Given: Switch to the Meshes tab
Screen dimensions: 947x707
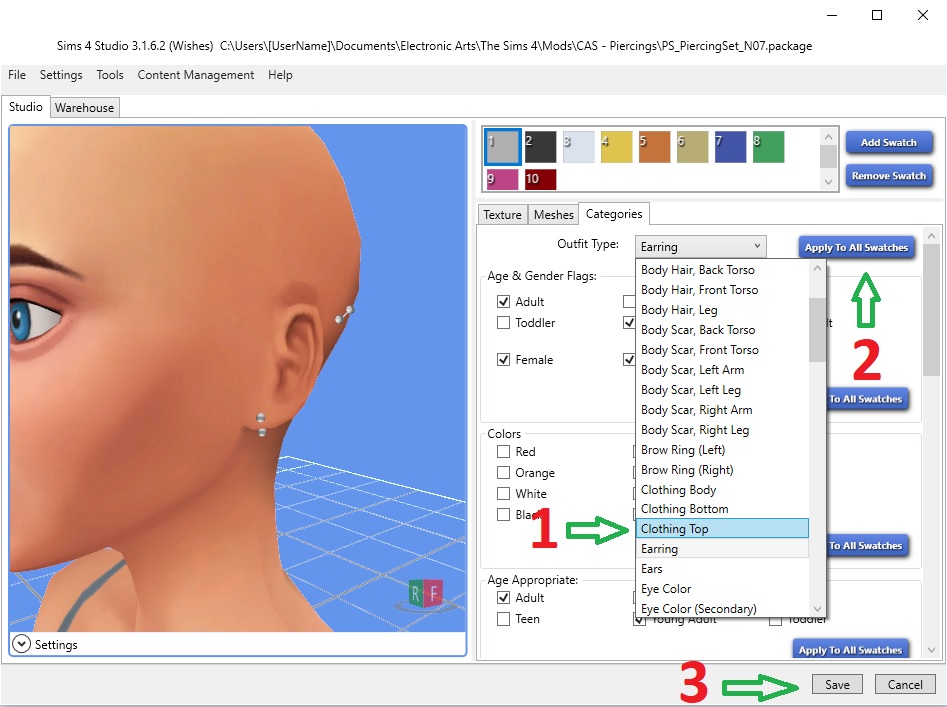Looking at the screenshot, I should 553,214.
